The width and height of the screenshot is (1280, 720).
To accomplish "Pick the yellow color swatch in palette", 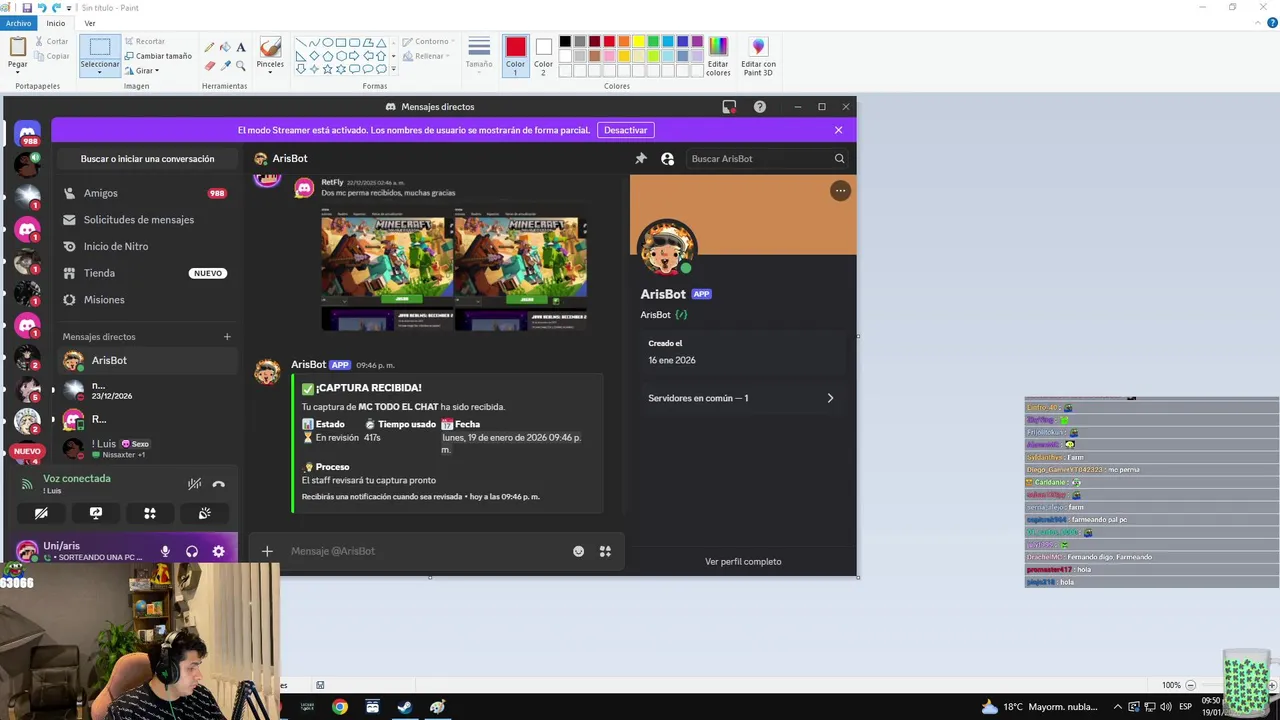I will pos(638,41).
